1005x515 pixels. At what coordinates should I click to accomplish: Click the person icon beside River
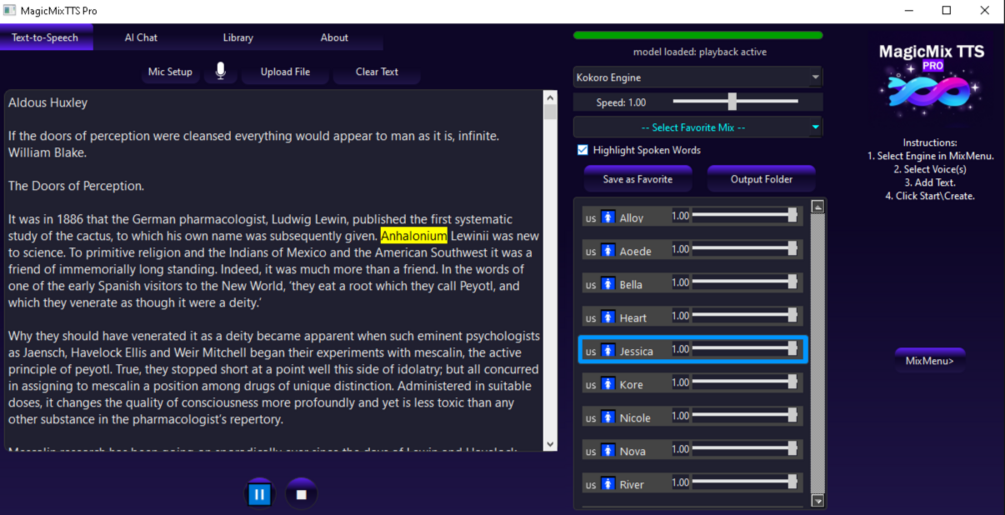[x=608, y=484]
